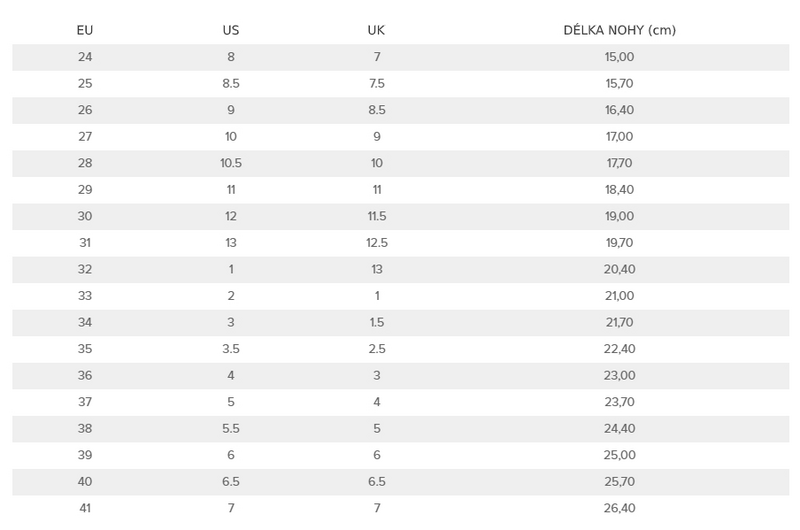The height and width of the screenshot is (530, 800).
Task: Click foot length 26,40 cell
Action: (619, 508)
